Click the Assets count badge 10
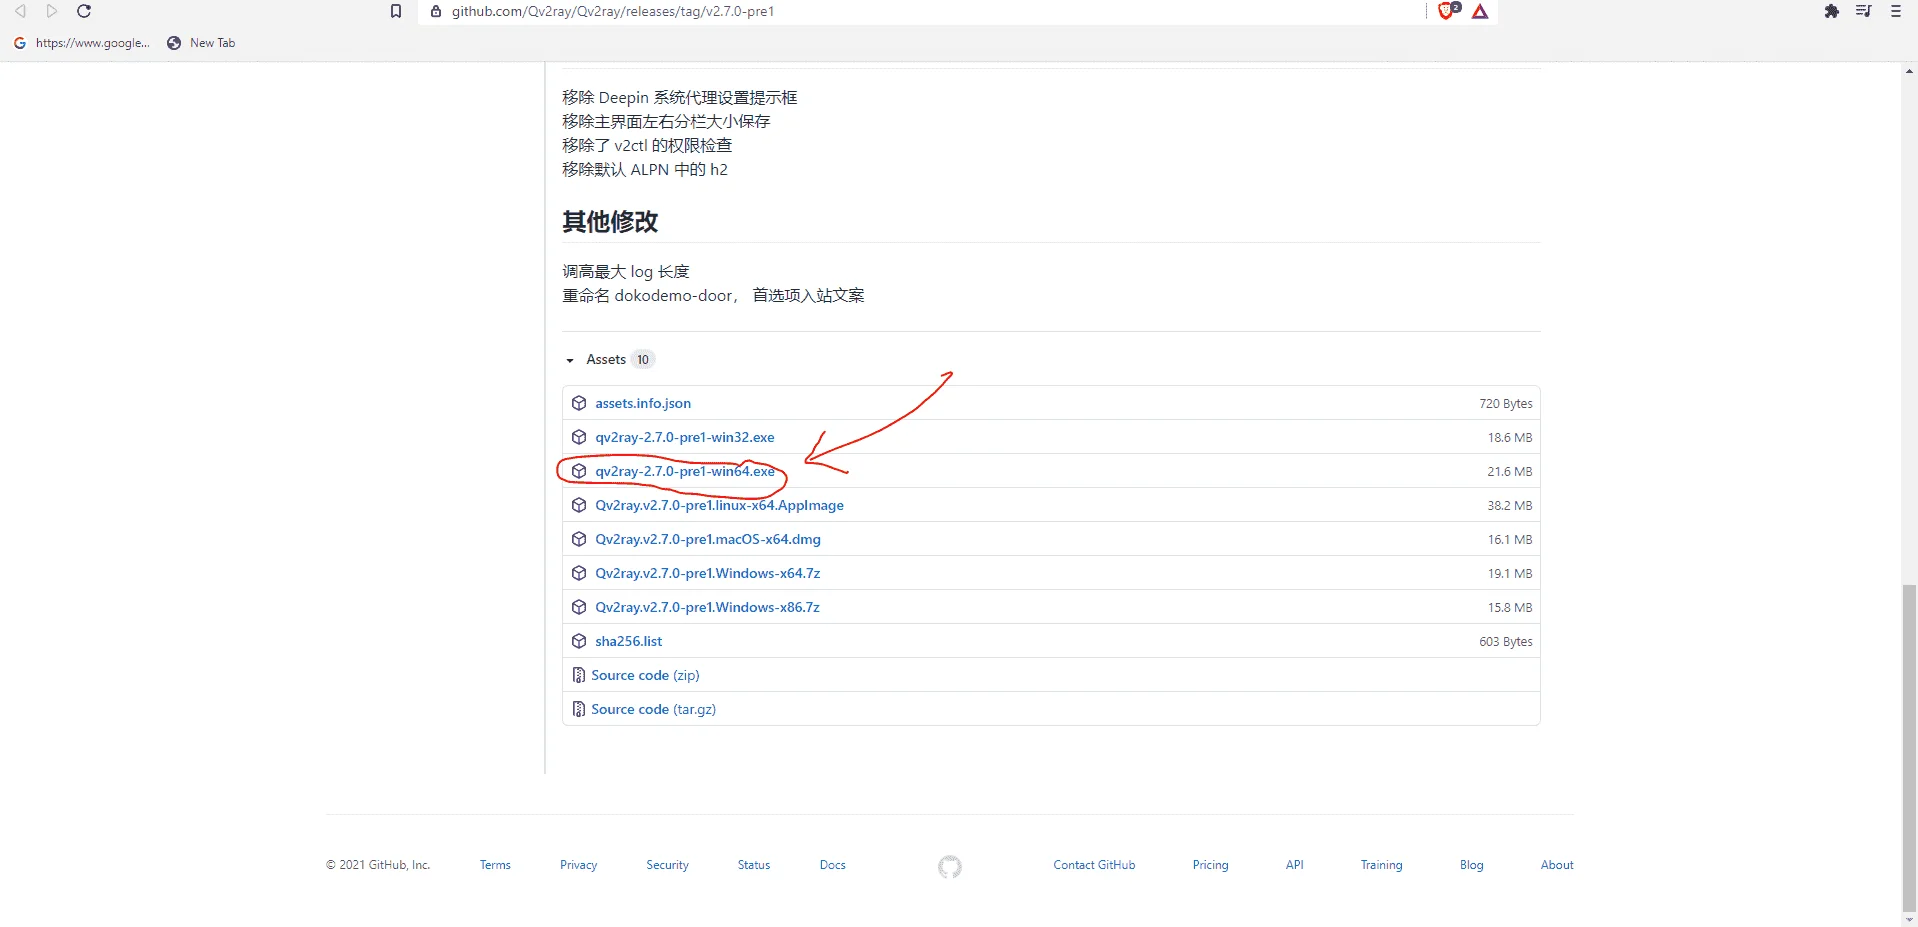The image size is (1918, 927). [x=643, y=360]
